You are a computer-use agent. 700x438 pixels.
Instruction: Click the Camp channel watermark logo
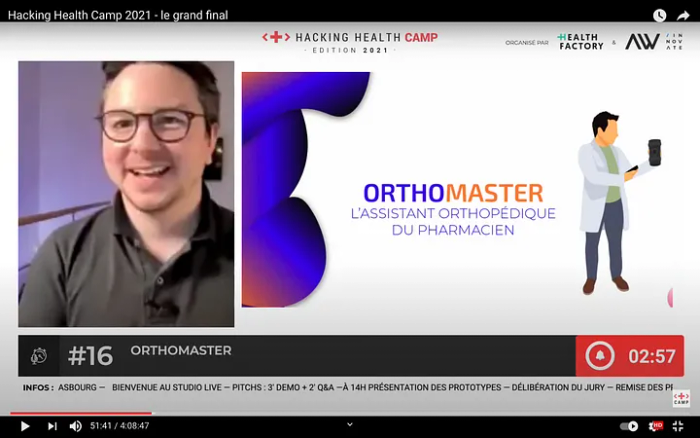[x=681, y=398]
